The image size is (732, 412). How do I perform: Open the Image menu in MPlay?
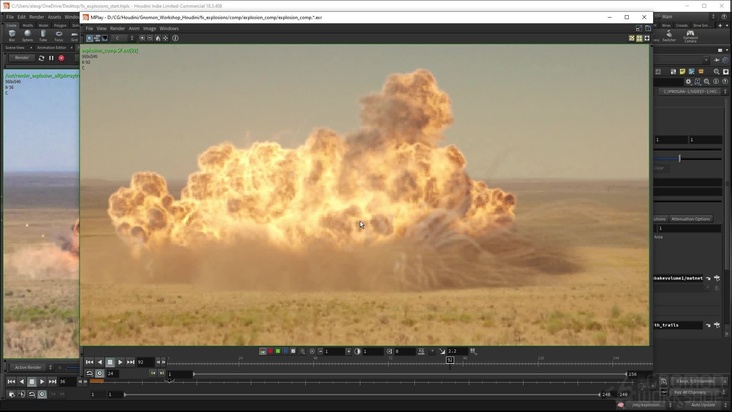click(x=149, y=28)
